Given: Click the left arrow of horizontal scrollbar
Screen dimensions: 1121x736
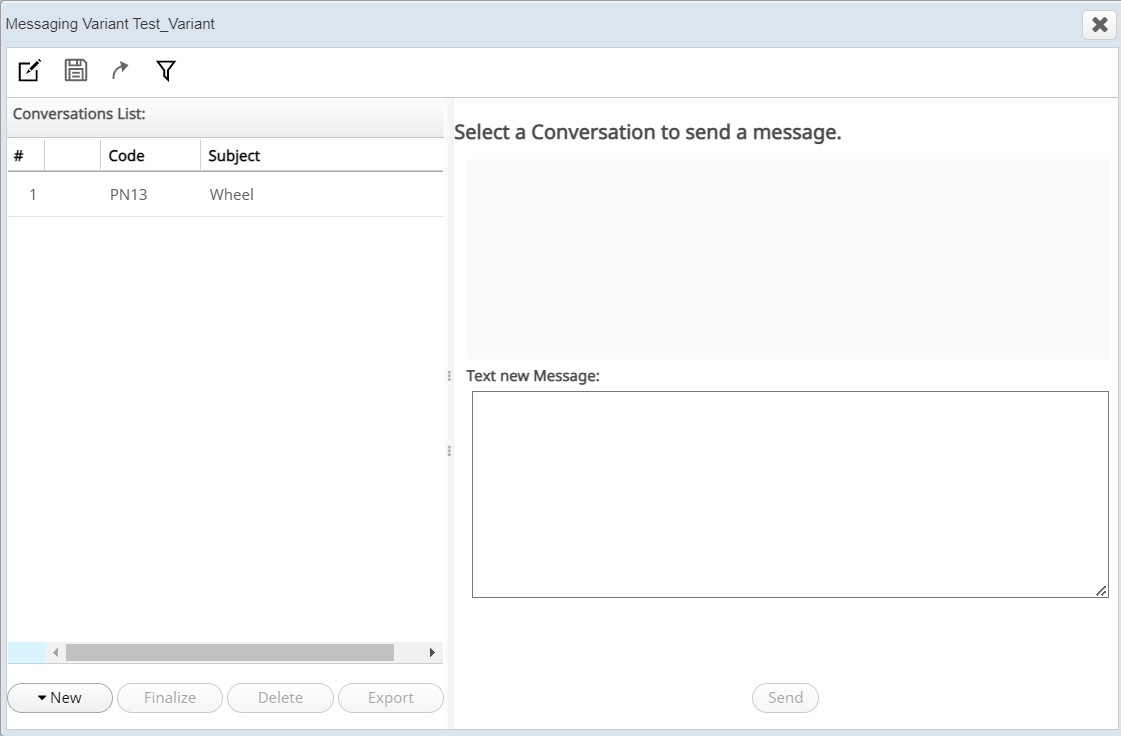Looking at the screenshot, I should point(56,653).
